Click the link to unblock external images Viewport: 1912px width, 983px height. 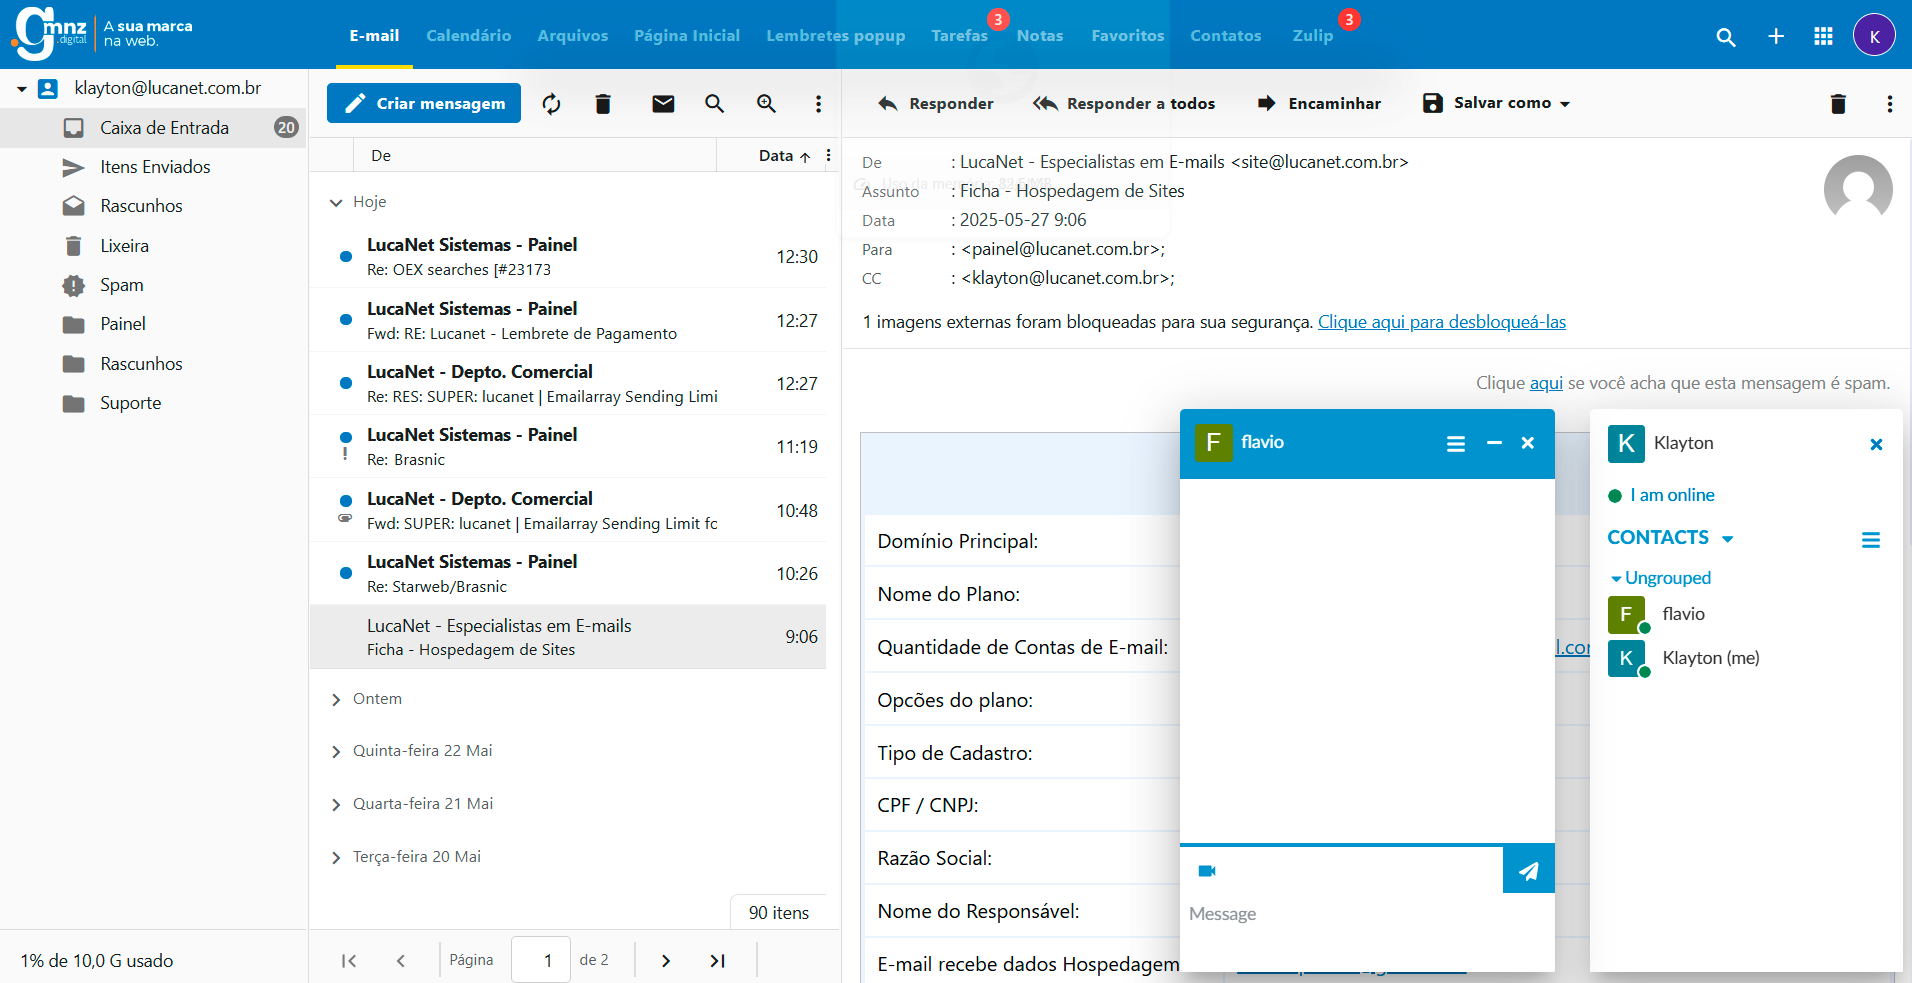pos(1441,322)
